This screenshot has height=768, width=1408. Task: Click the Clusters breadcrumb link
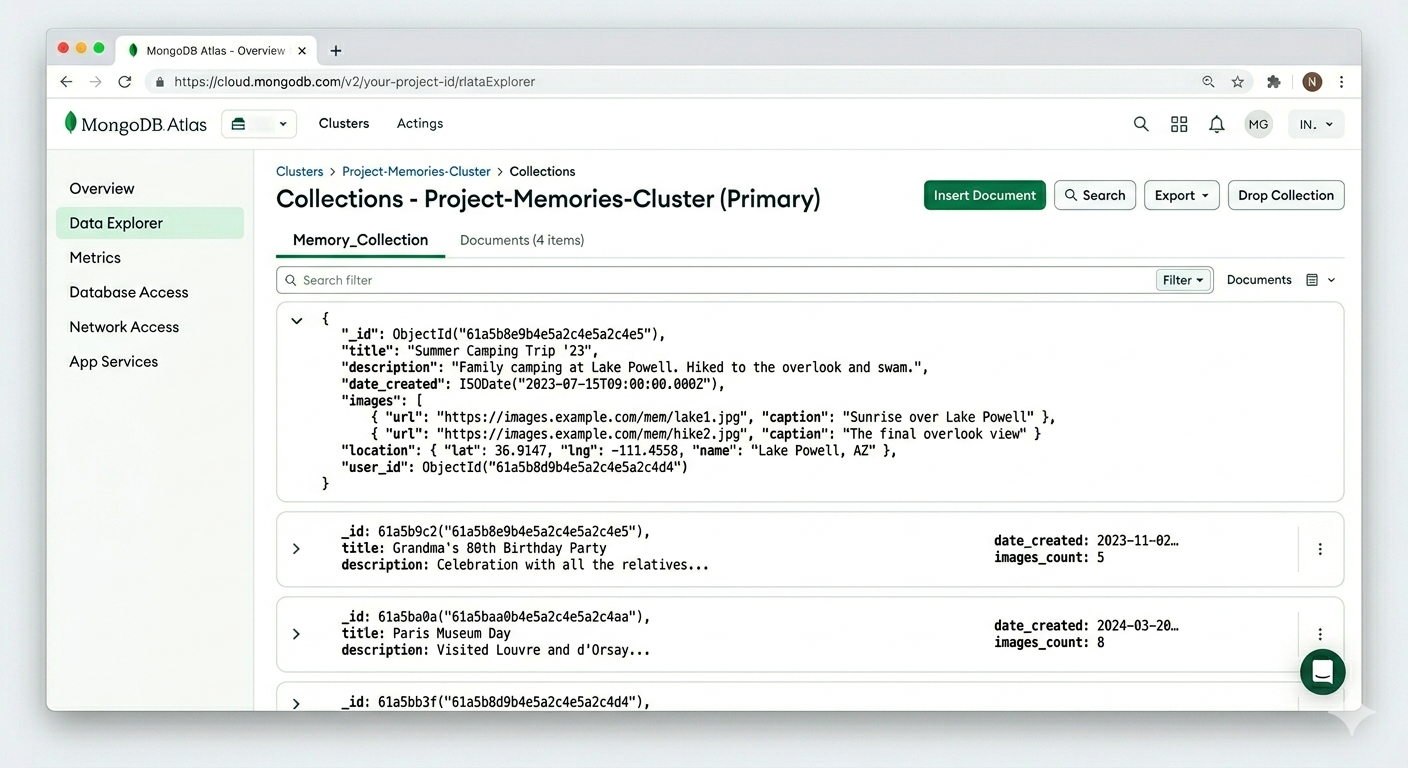300,171
